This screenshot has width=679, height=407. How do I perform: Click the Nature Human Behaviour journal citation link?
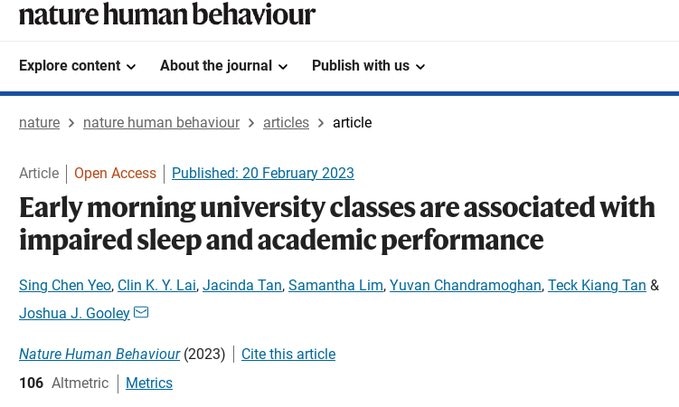[x=99, y=354]
